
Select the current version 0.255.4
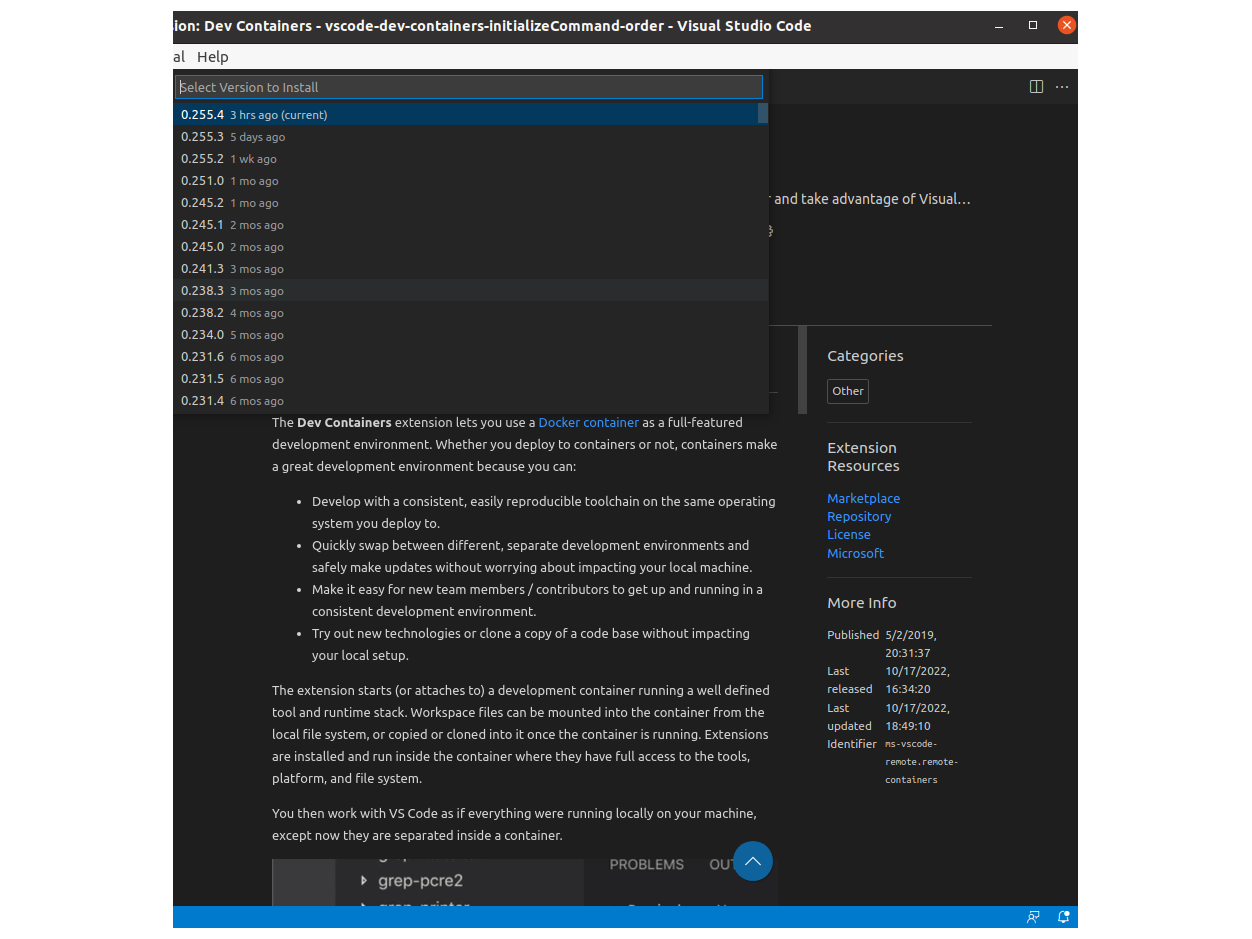point(400,114)
